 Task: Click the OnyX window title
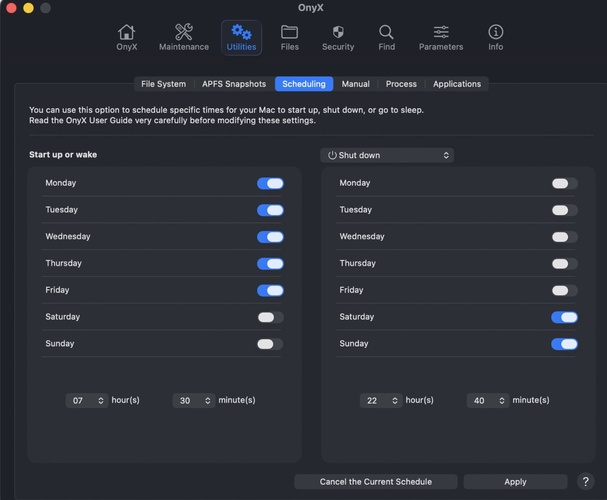point(310,8)
